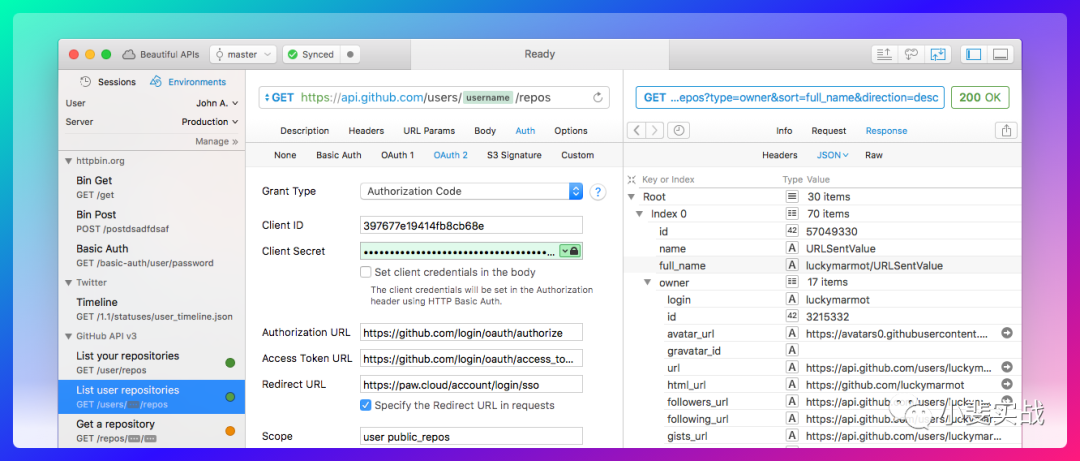Image resolution: width=1080 pixels, height=461 pixels.
Task: Select the S3 Signature auth type
Action: tap(514, 155)
